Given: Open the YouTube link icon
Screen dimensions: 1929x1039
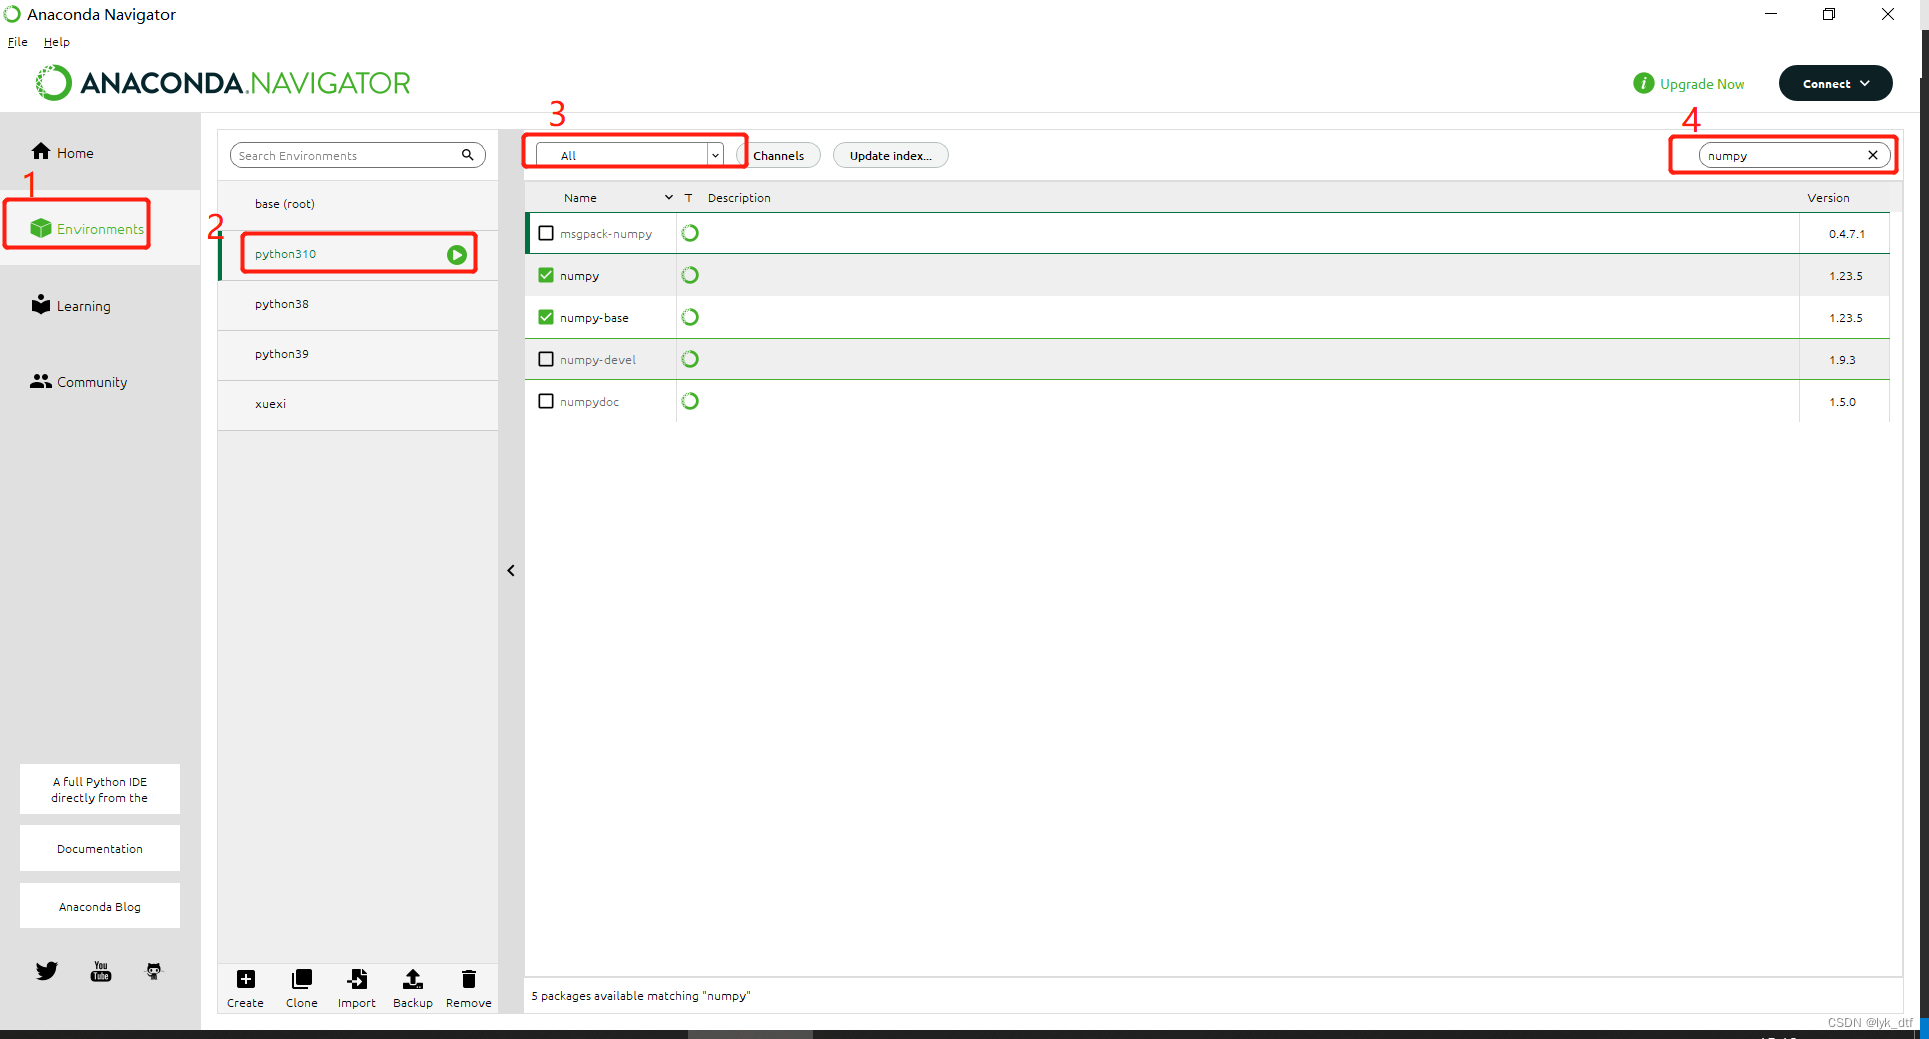Looking at the screenshot, I should [101, 971].
